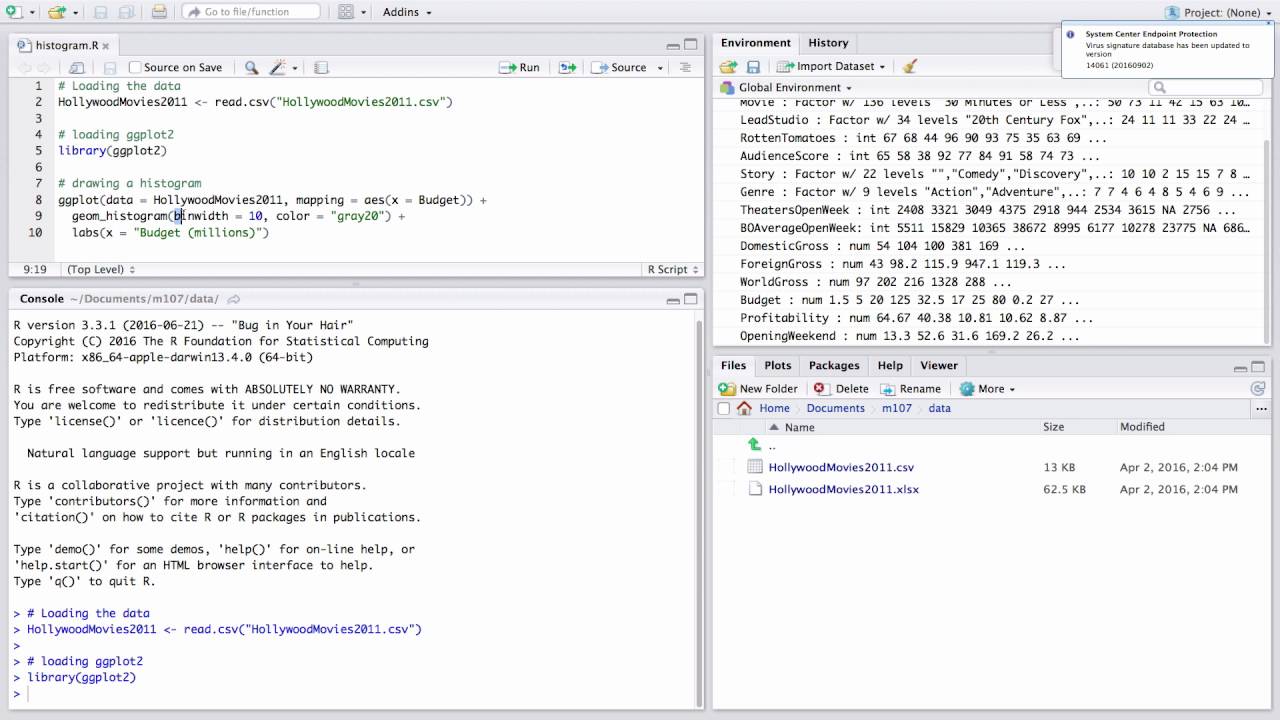Viewport: 1280px width, 720px height.
Task: Click the Open File folder icon
Action: (56, 12)
